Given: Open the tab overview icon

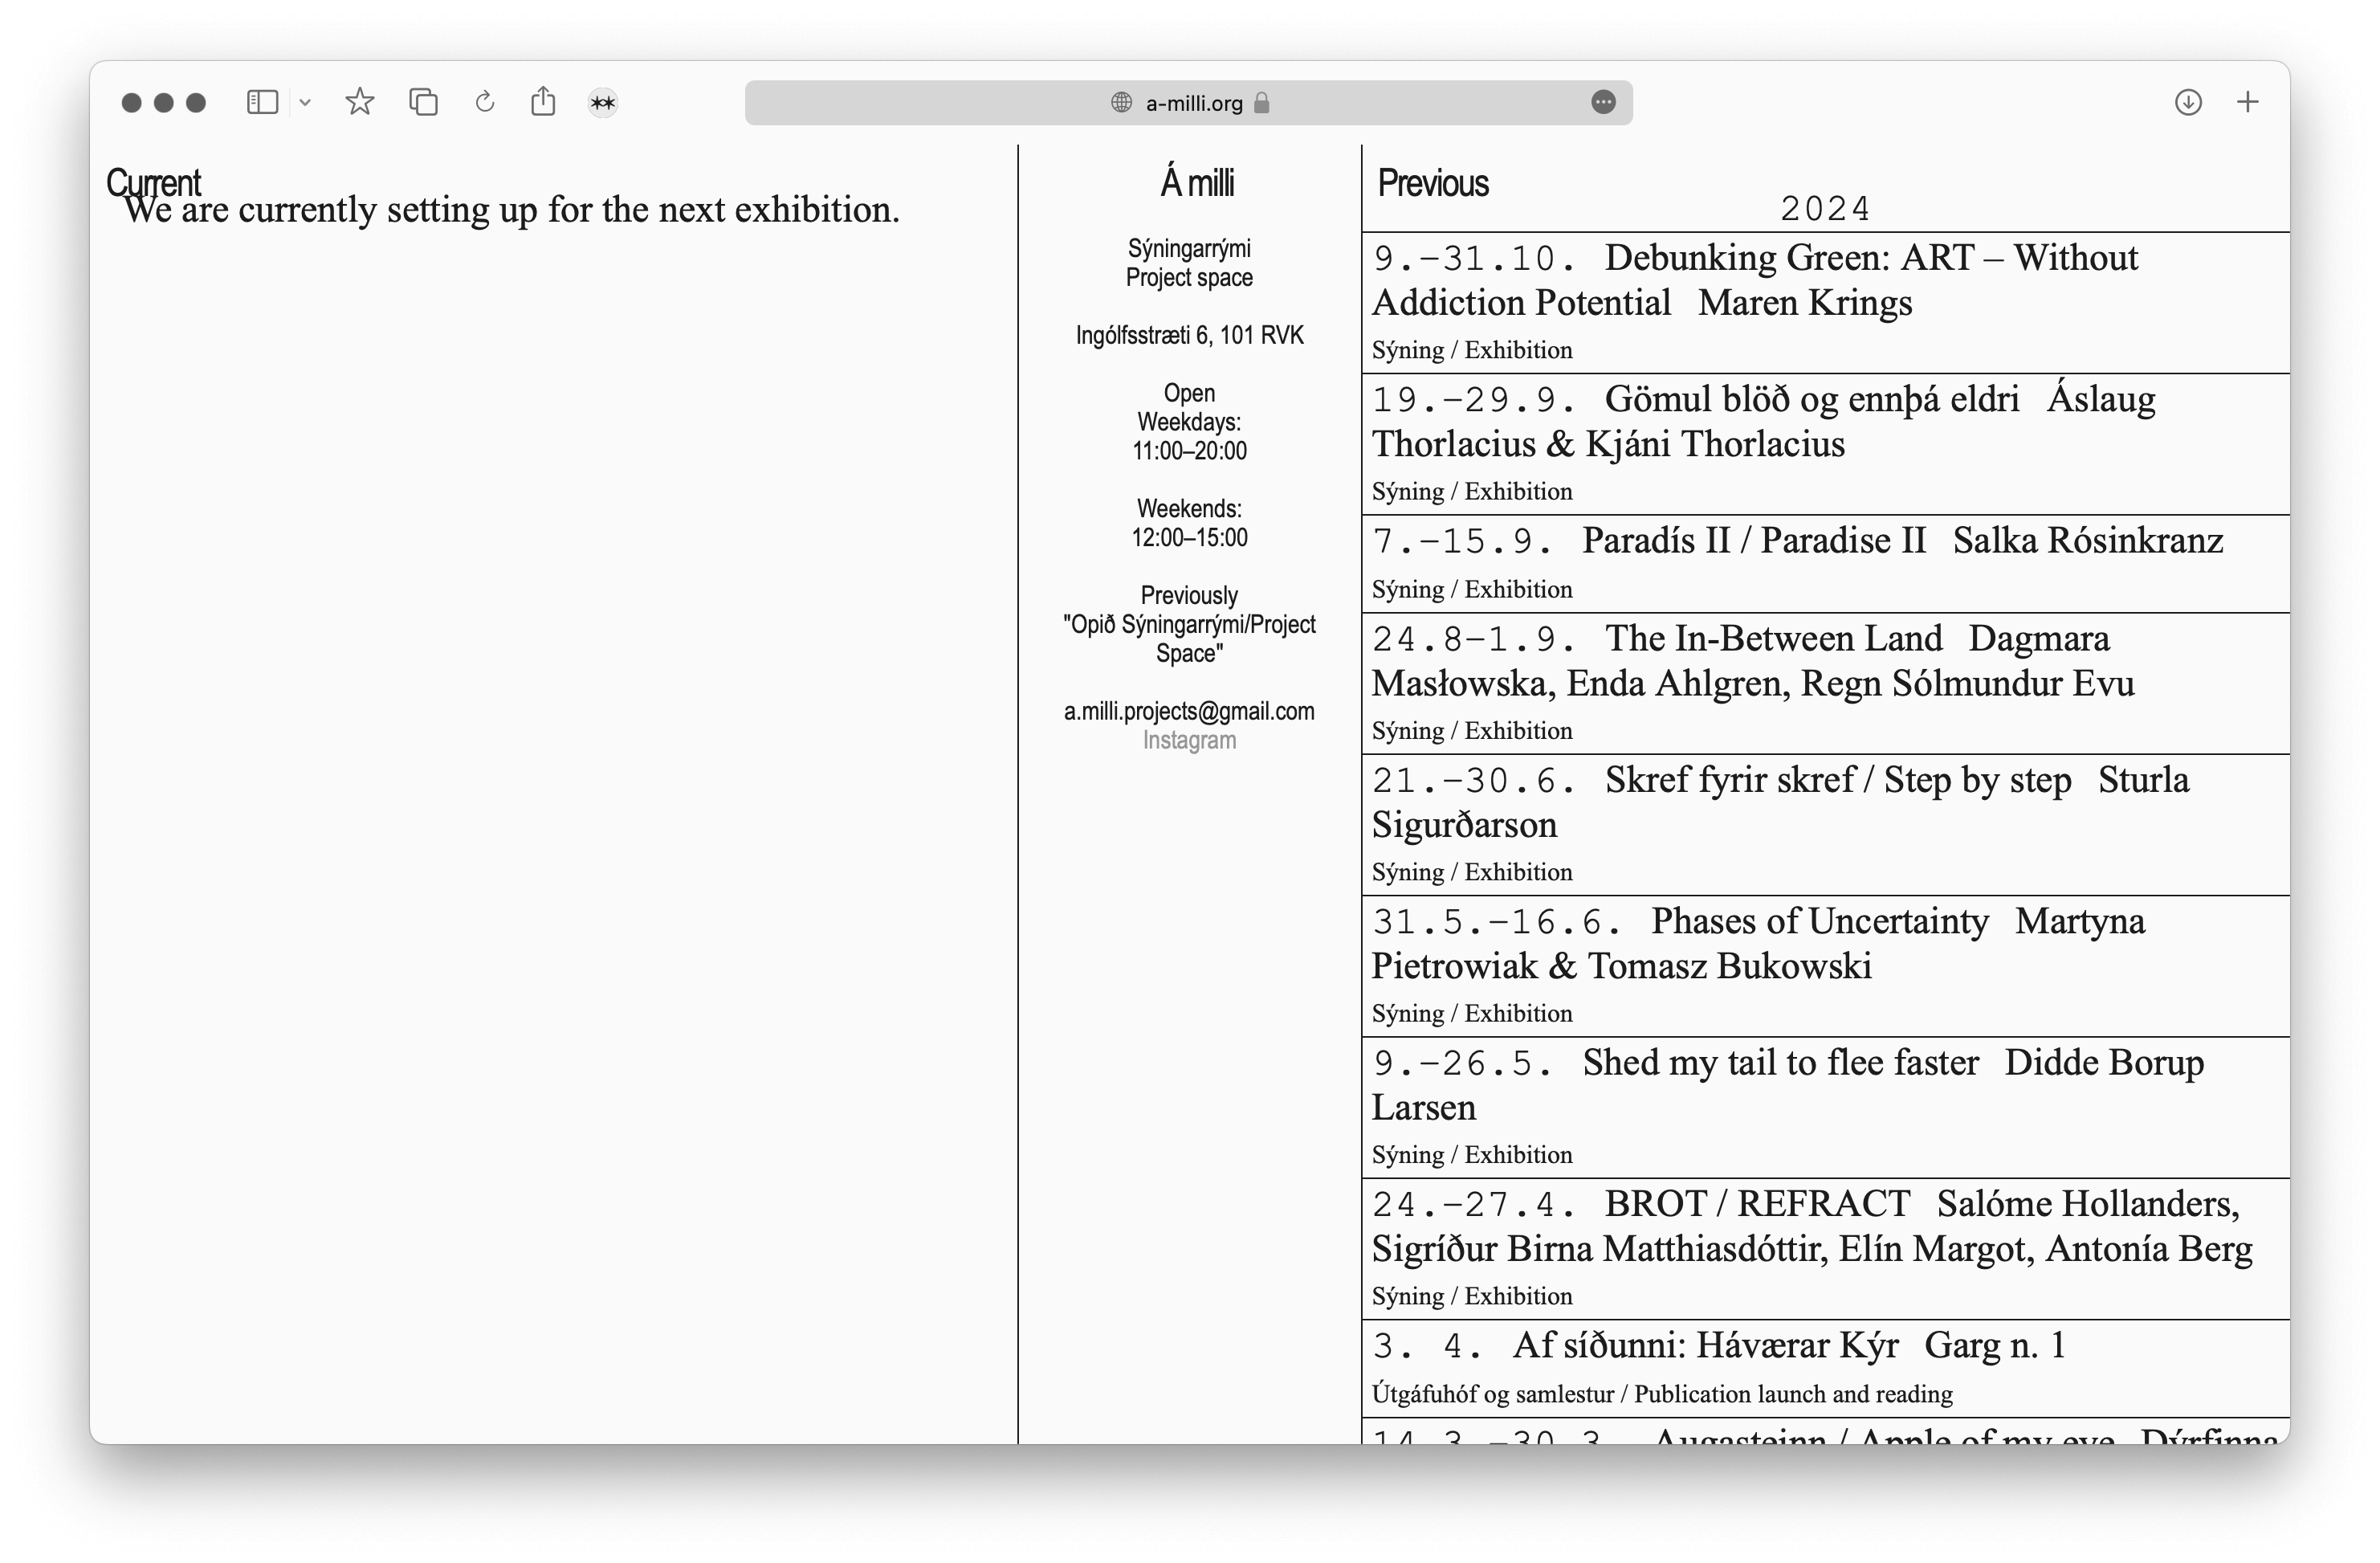Looking at the screenshot, I should [423, 102].
